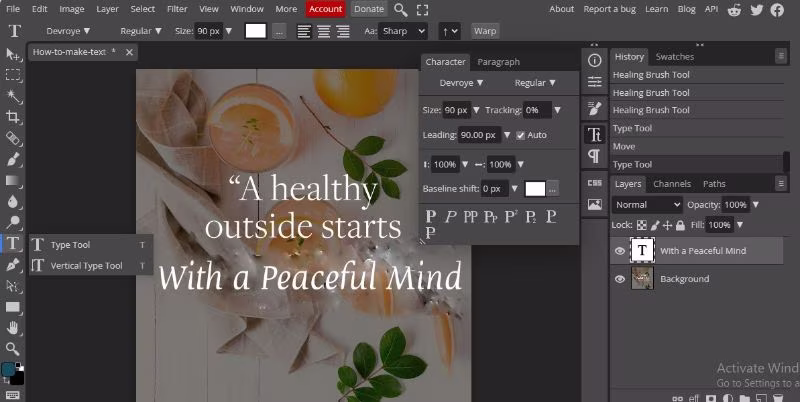
Task: Toggle faux bold text style
Action: 431,216
